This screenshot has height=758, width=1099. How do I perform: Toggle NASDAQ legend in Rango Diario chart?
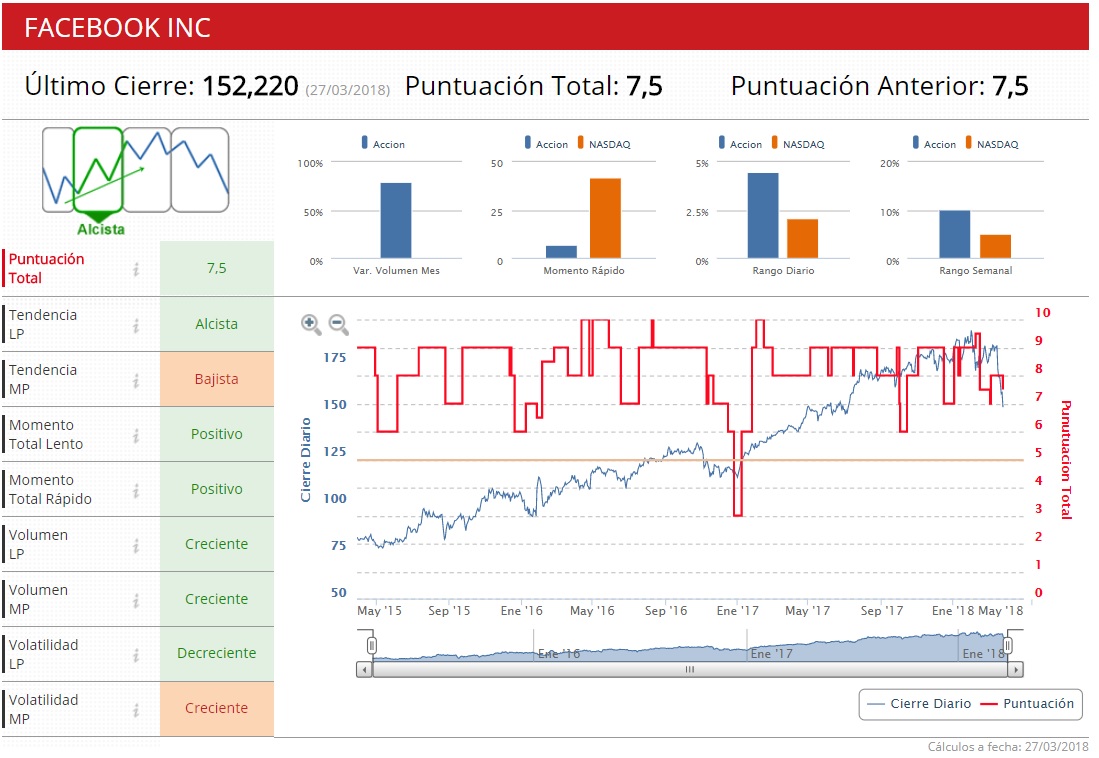click(x=798, y=144)
